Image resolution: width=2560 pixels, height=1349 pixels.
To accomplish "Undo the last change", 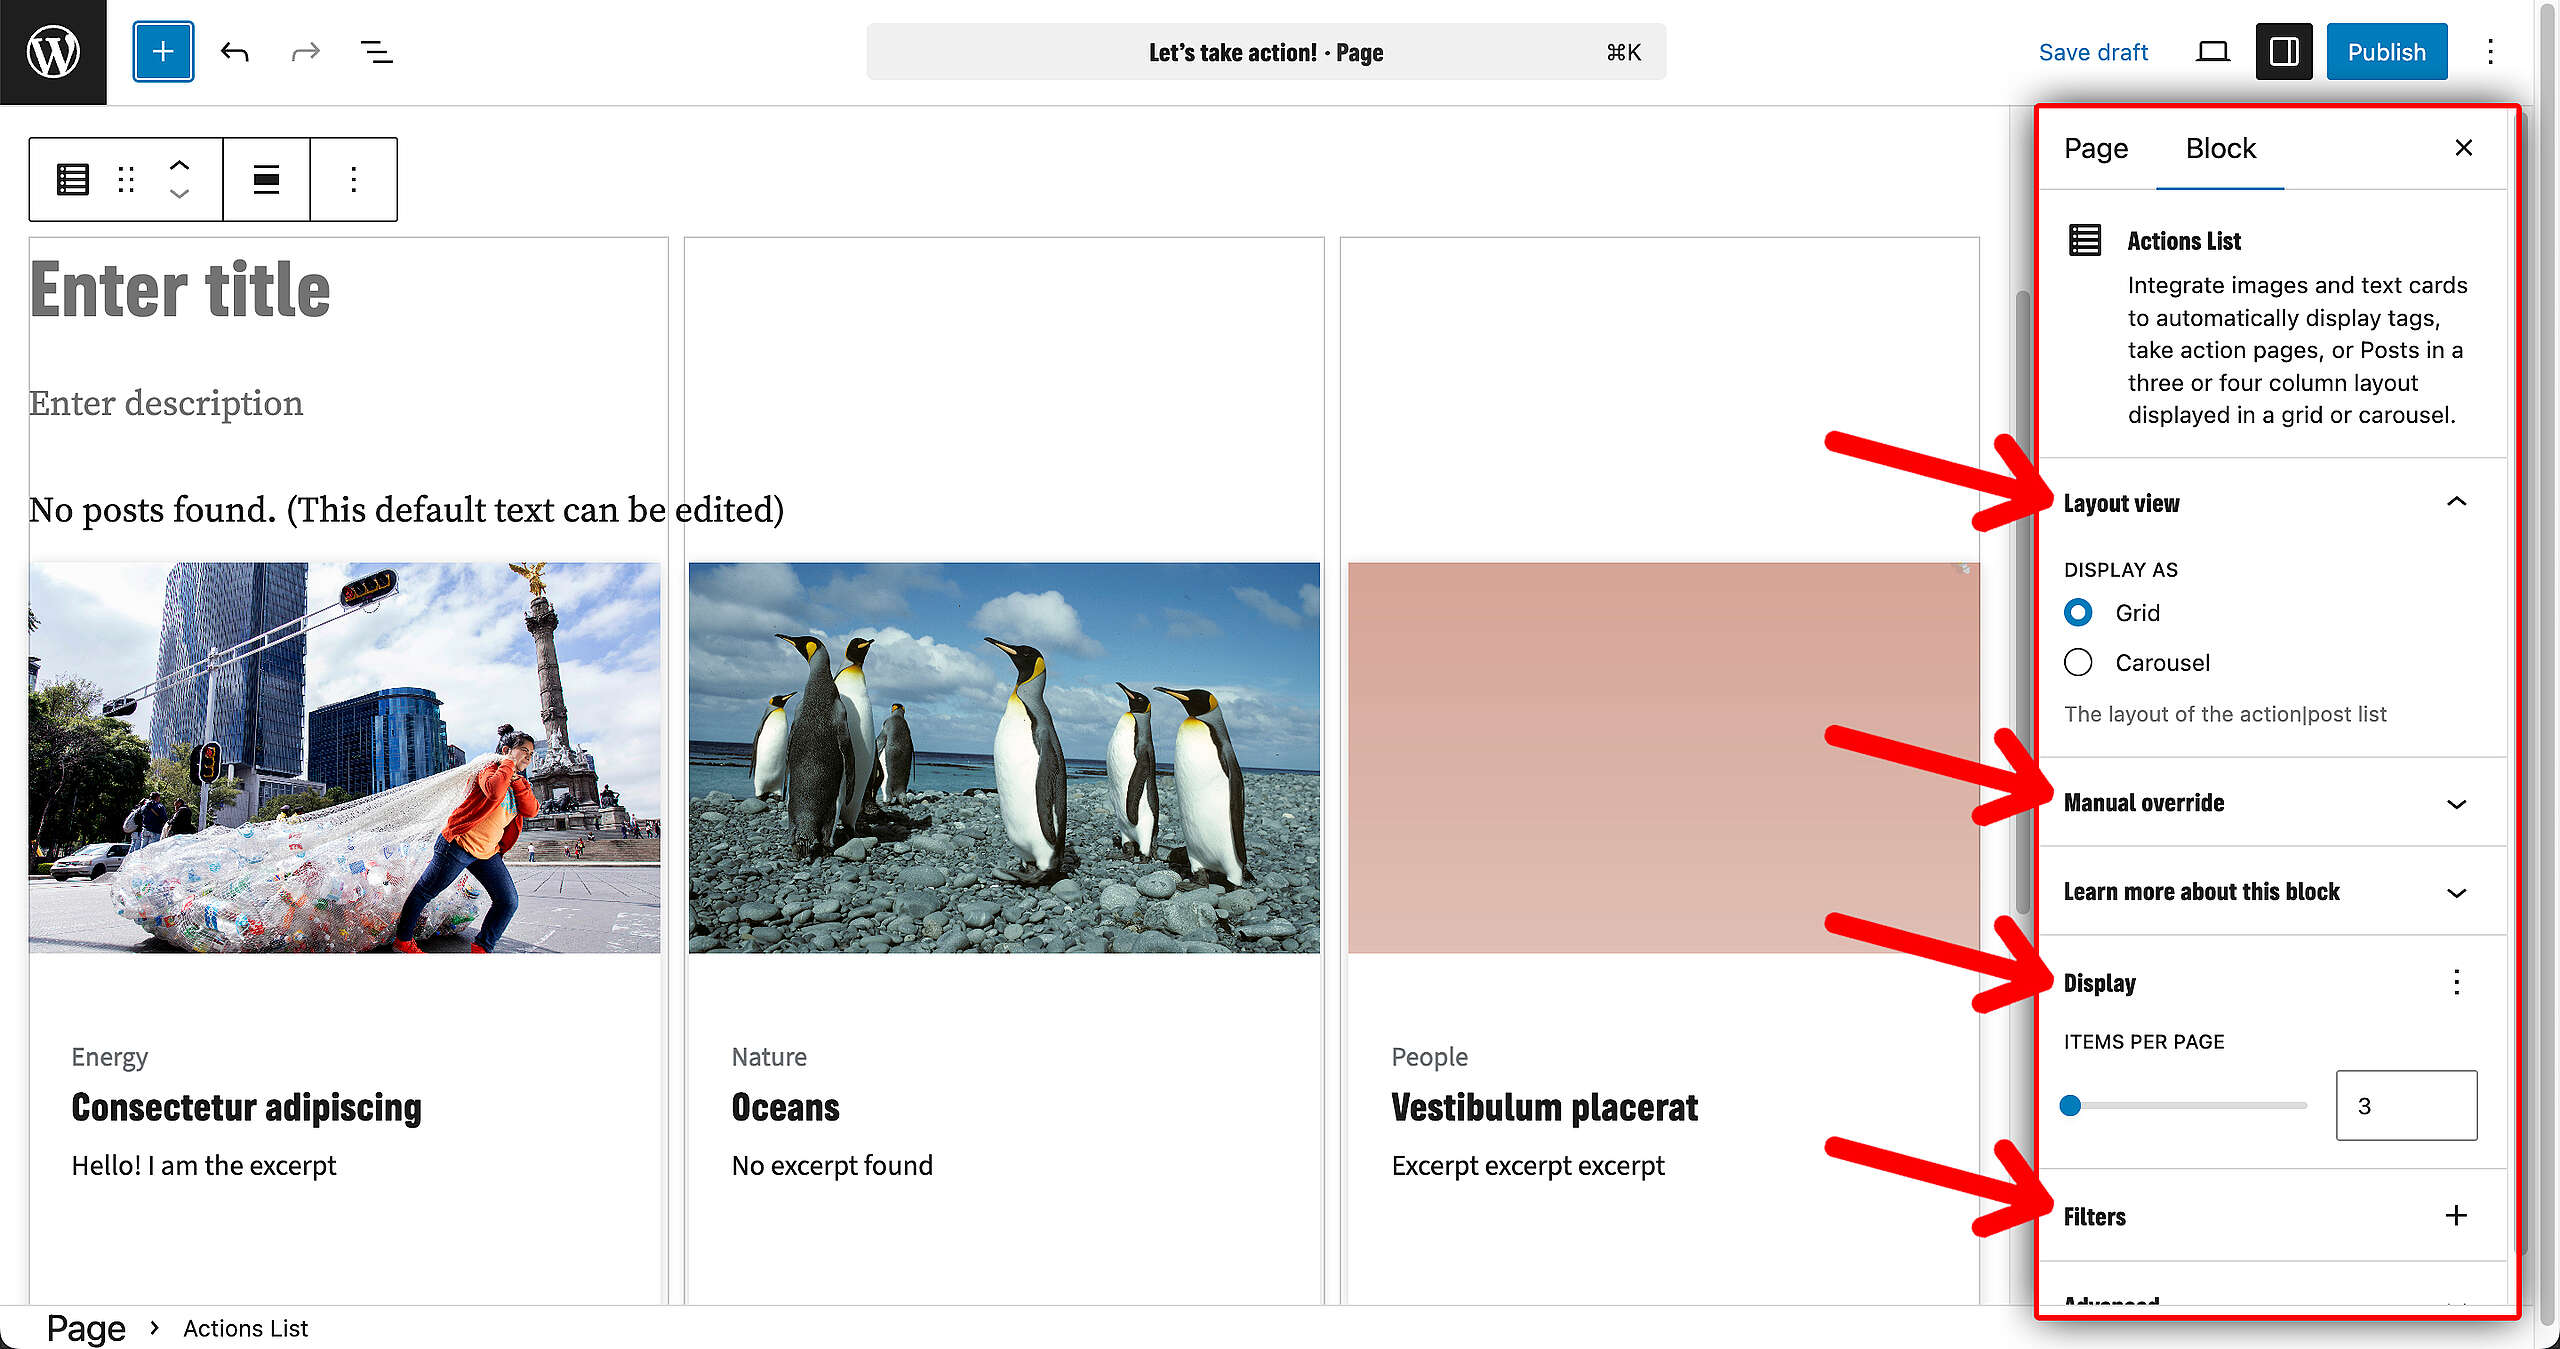I will coord(235,52).
